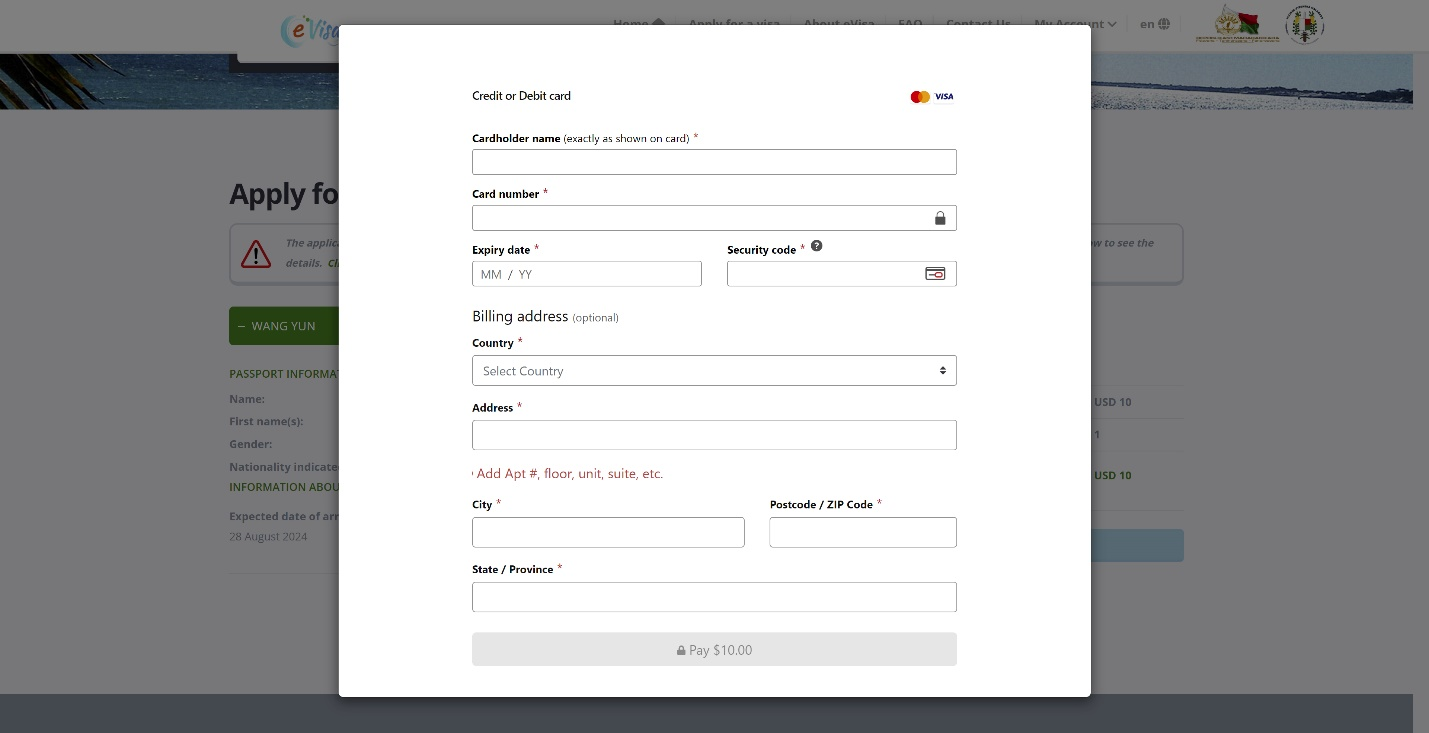Click Add Apt #, floor, unit, suite link

coord(569,474)
